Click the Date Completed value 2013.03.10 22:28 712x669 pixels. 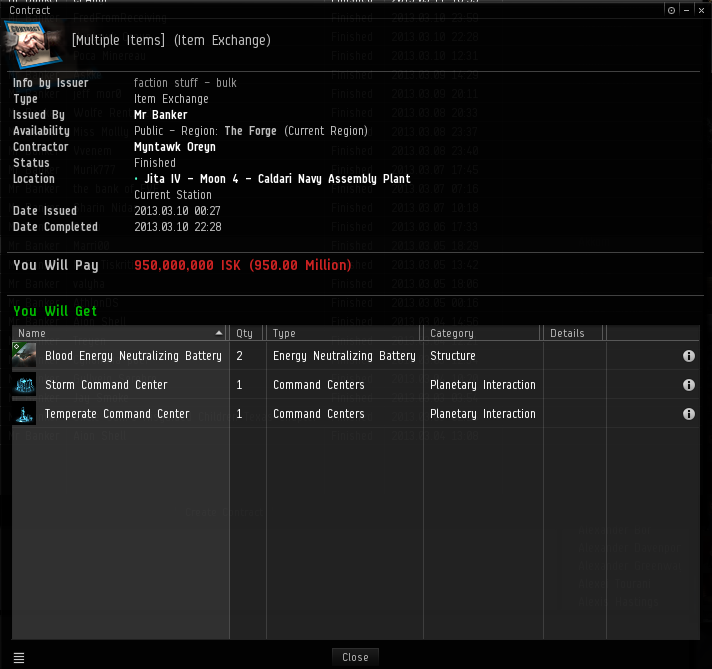(x=178, y=227)
